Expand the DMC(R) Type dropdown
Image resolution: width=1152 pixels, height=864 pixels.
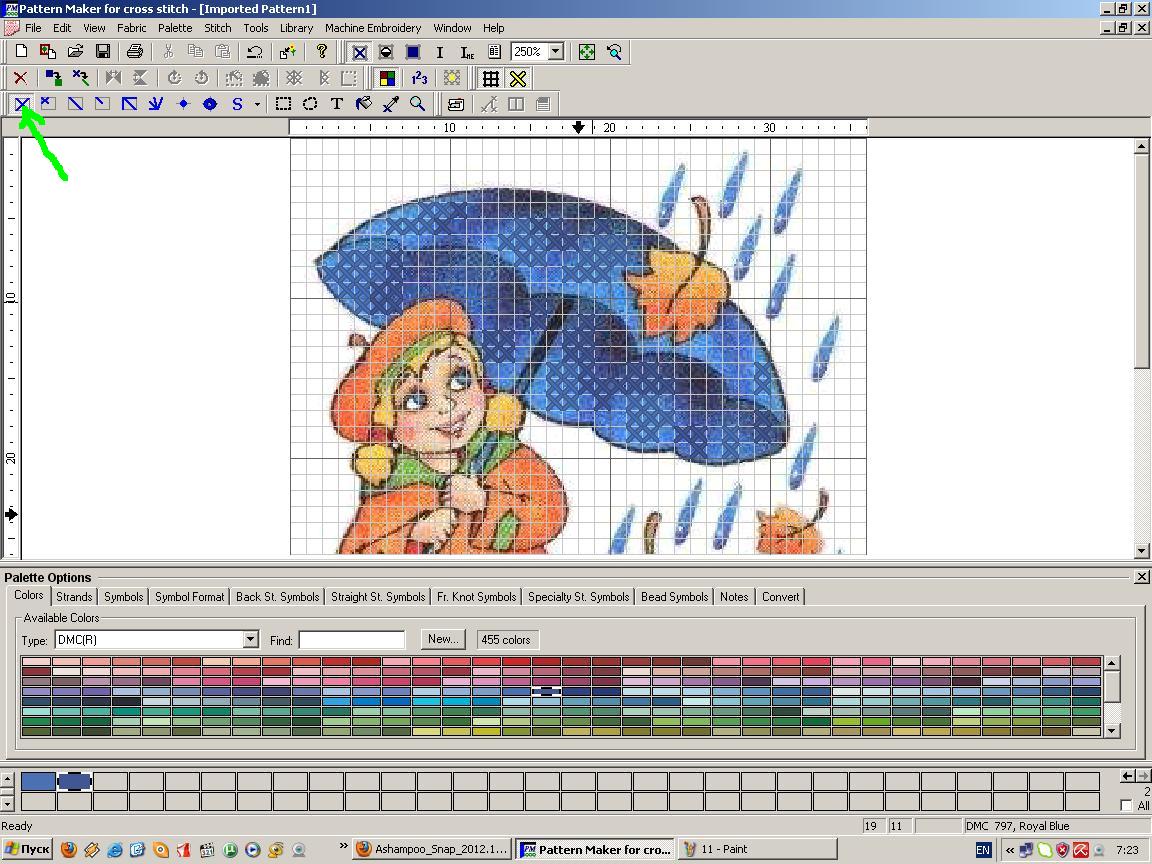[250, 640]
